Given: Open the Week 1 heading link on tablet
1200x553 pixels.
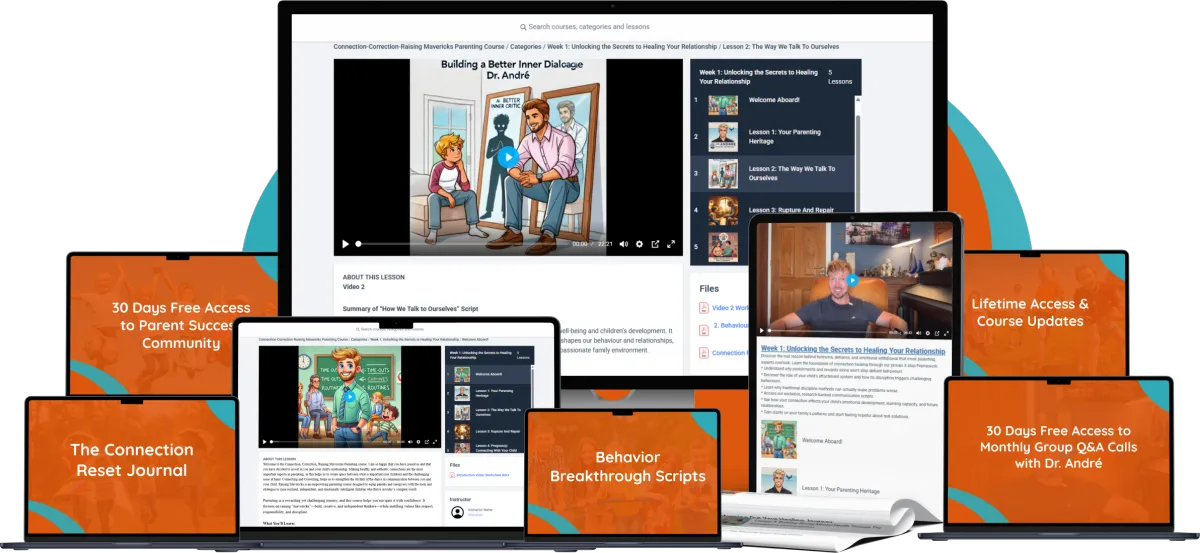Looking at the screenshot, I should tap(853, 351).
